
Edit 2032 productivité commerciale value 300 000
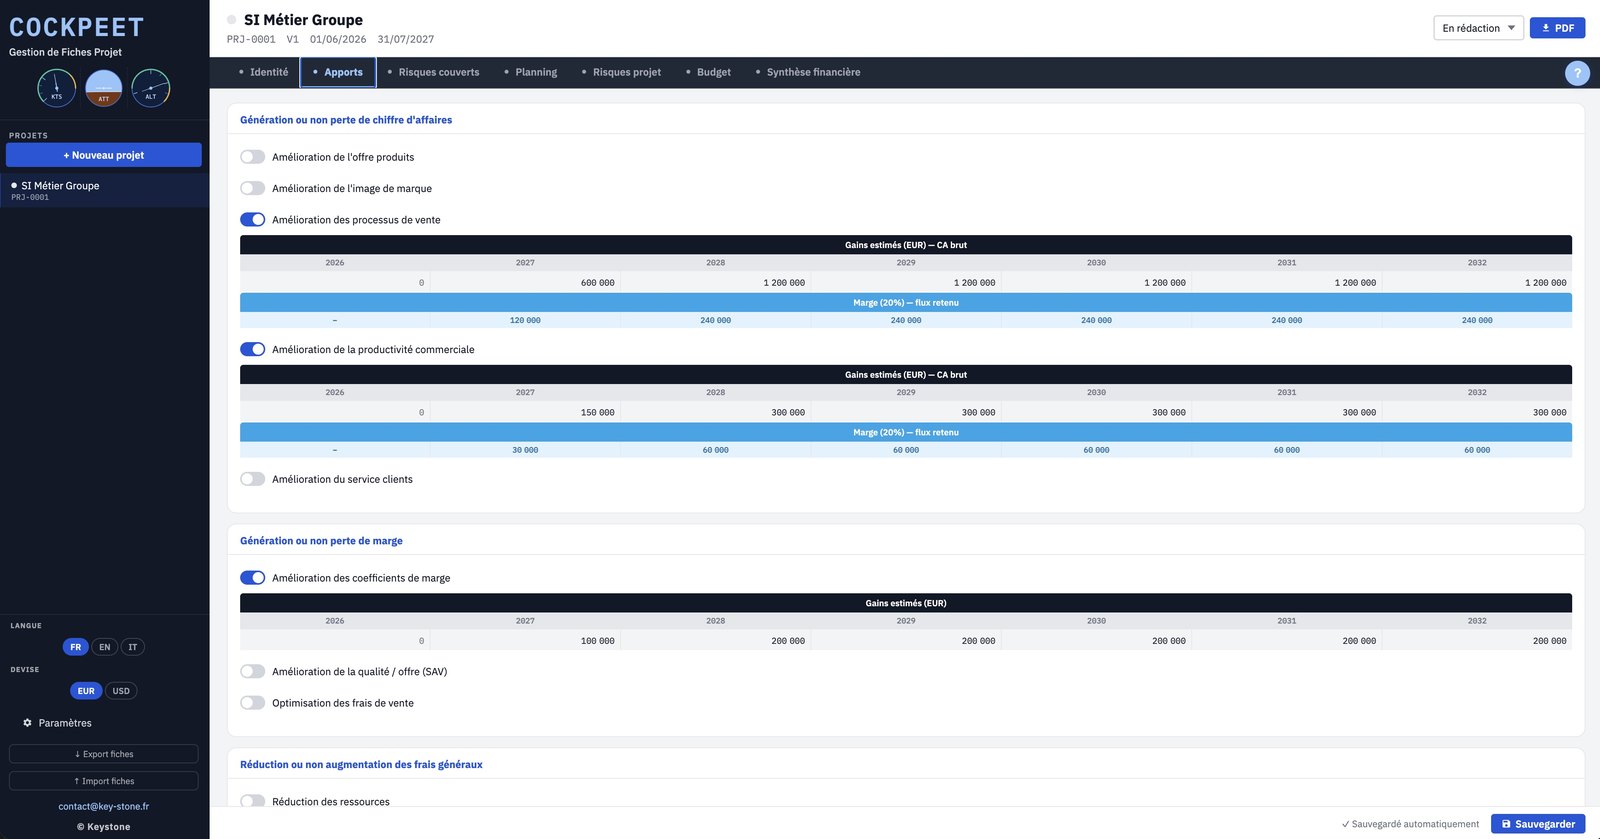click(1477, 412)
